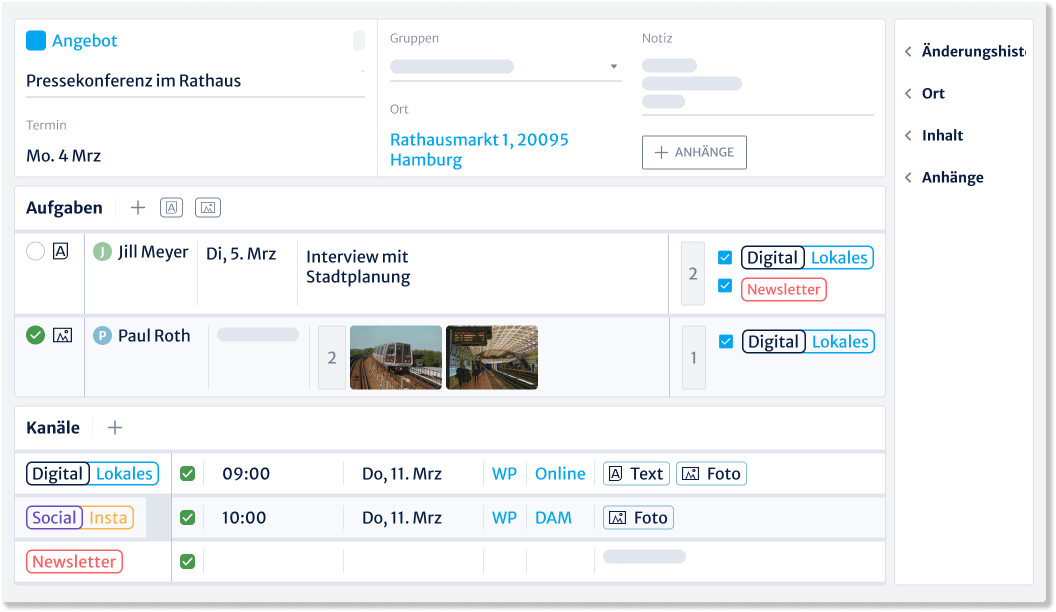Click the ANHÄNGE button
This screenshot has height=612, width=1056.
click(694, 152)
